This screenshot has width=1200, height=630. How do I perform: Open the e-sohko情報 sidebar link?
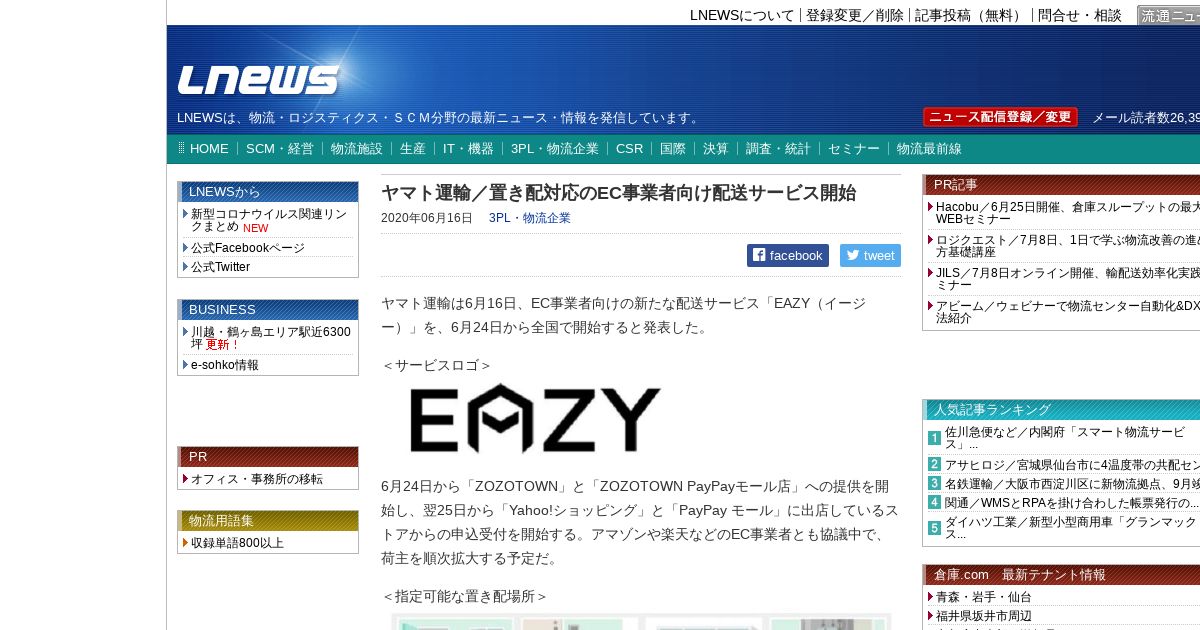coord(225,365)
